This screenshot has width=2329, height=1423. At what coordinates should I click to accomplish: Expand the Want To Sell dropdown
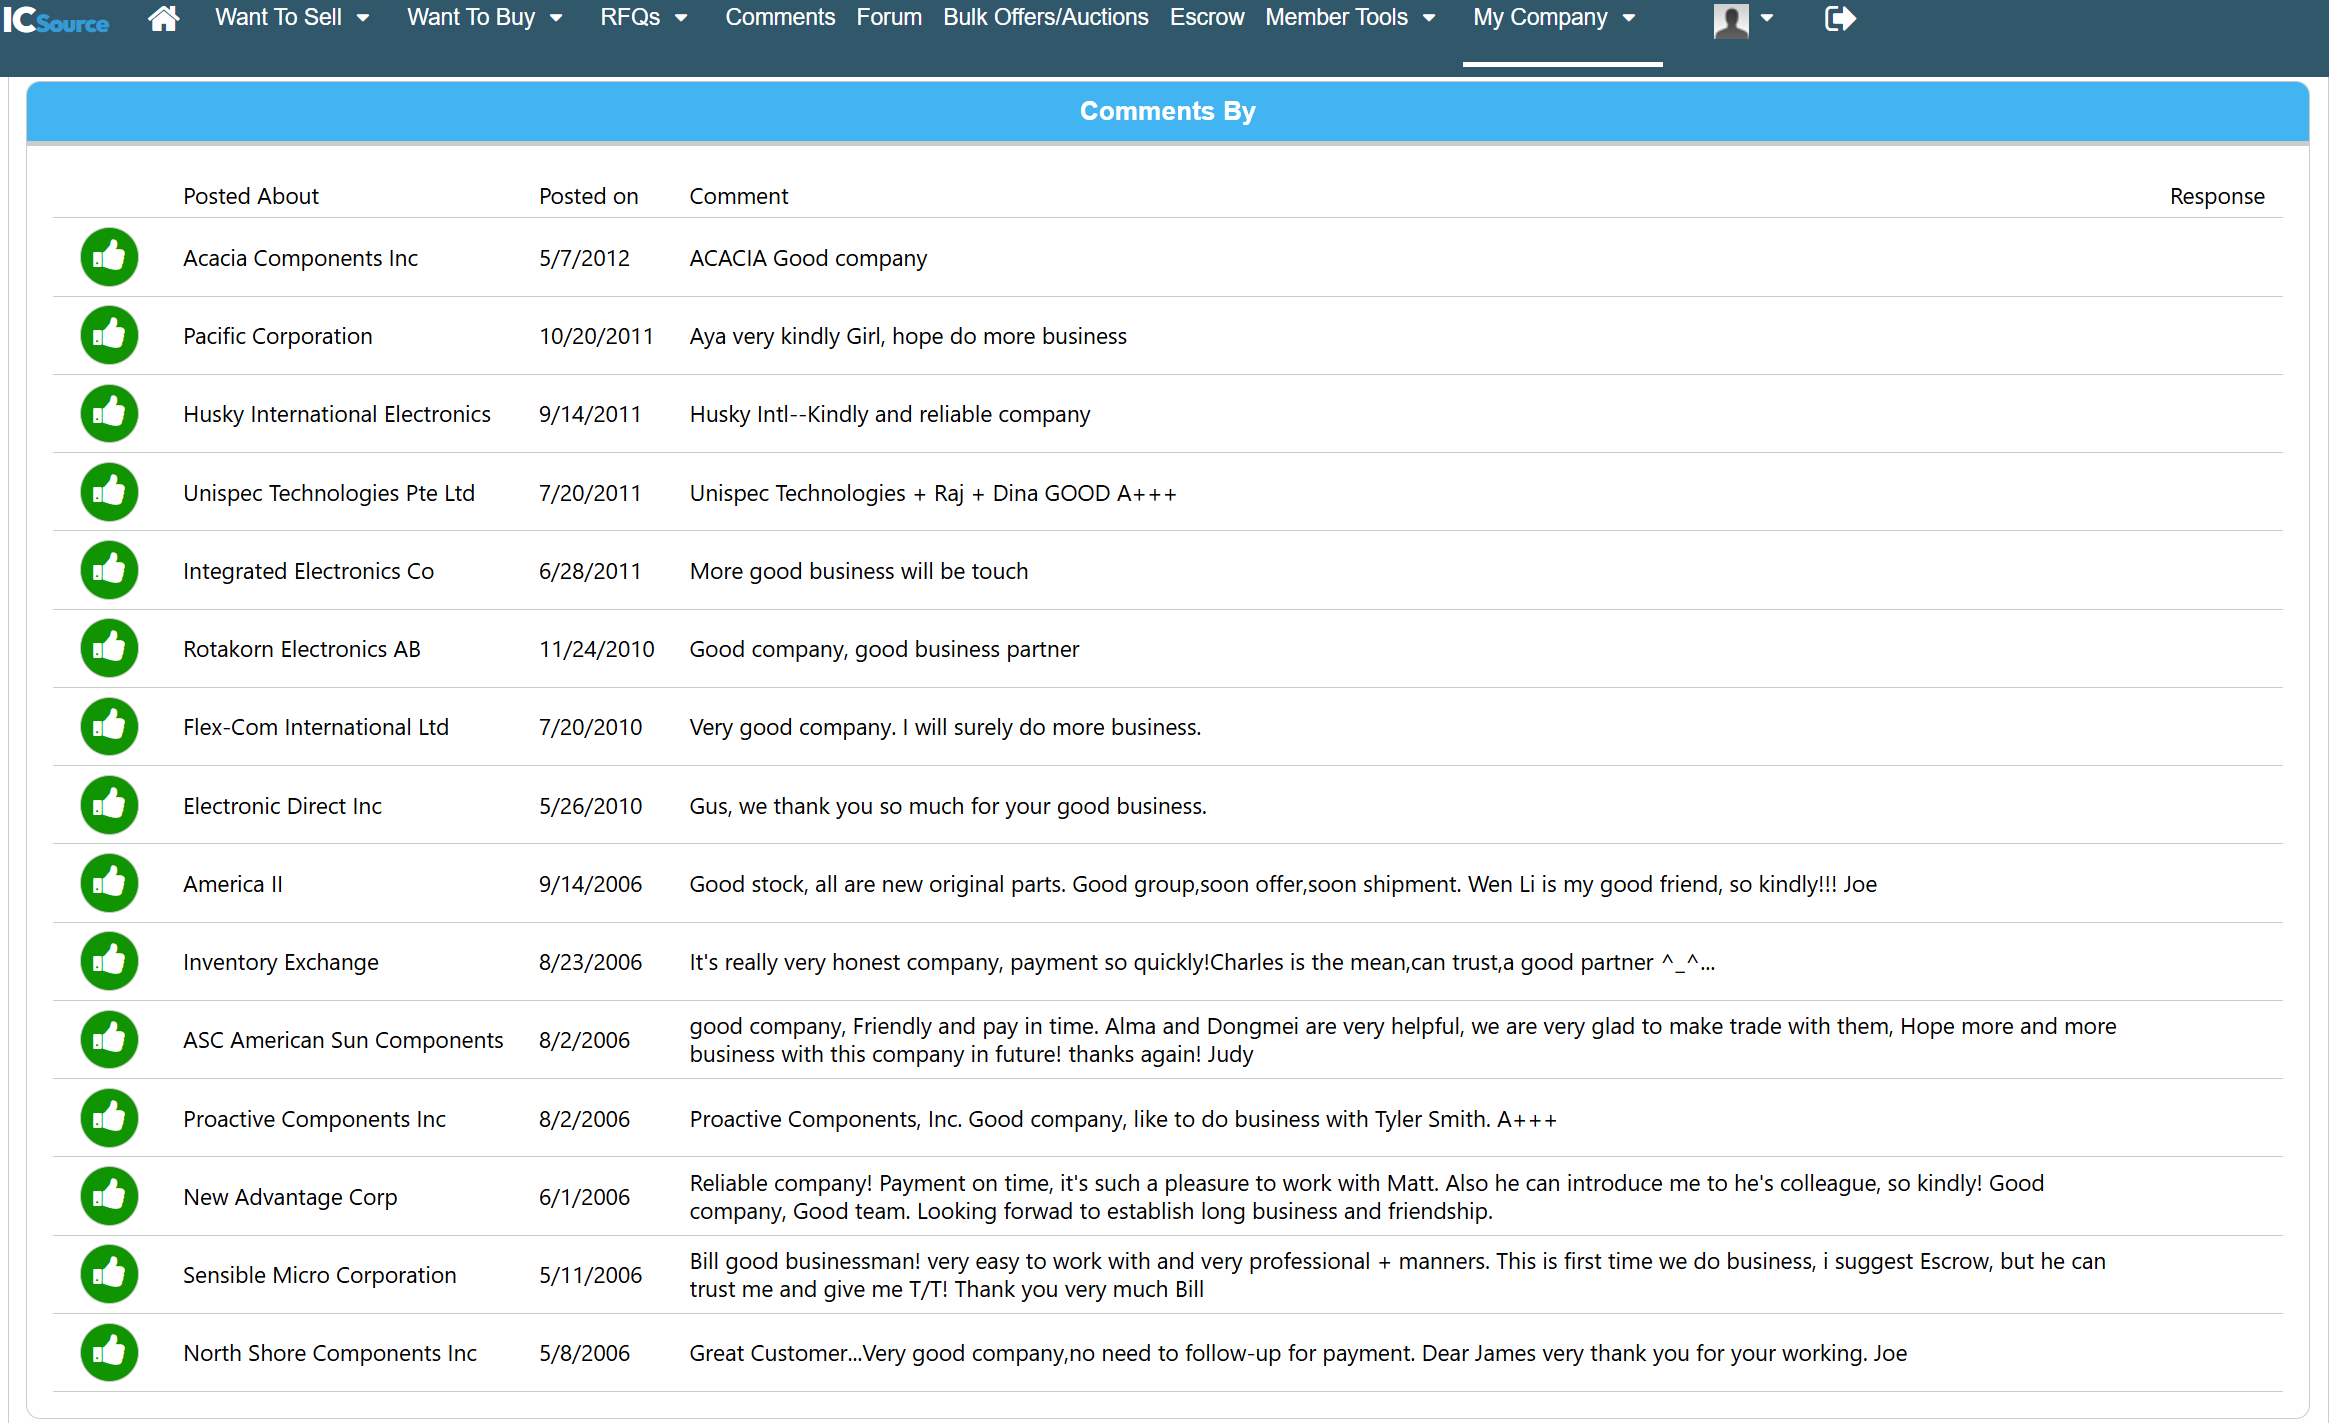292,17
